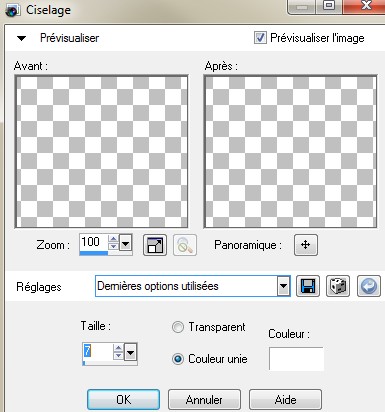Save preset with the floppy disk icon
Viewport: 385px width, 412px height.
(308, 286)
